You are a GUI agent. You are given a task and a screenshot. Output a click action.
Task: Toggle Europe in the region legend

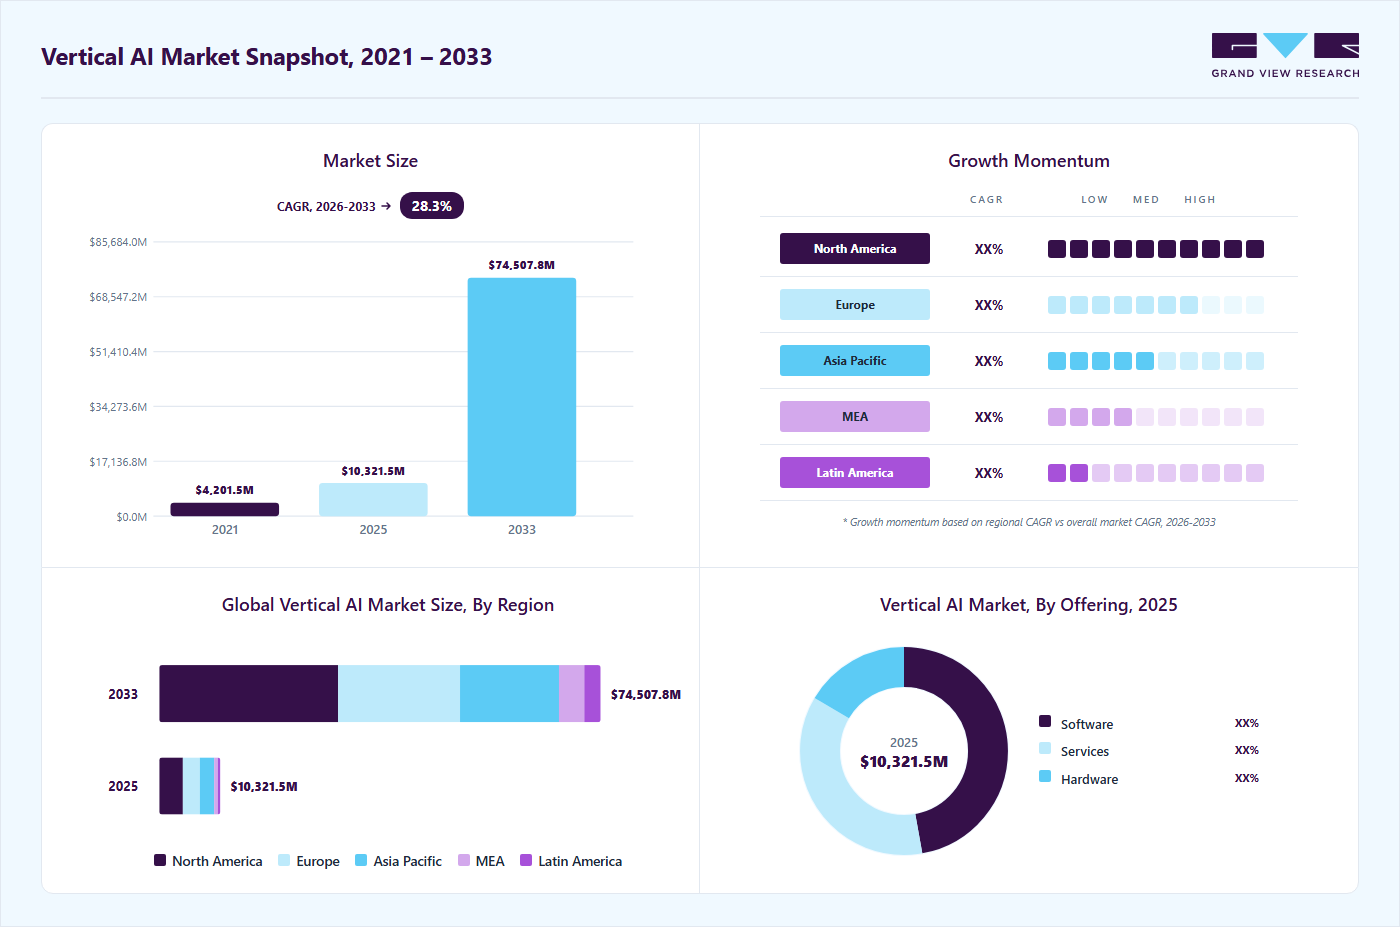309,861
